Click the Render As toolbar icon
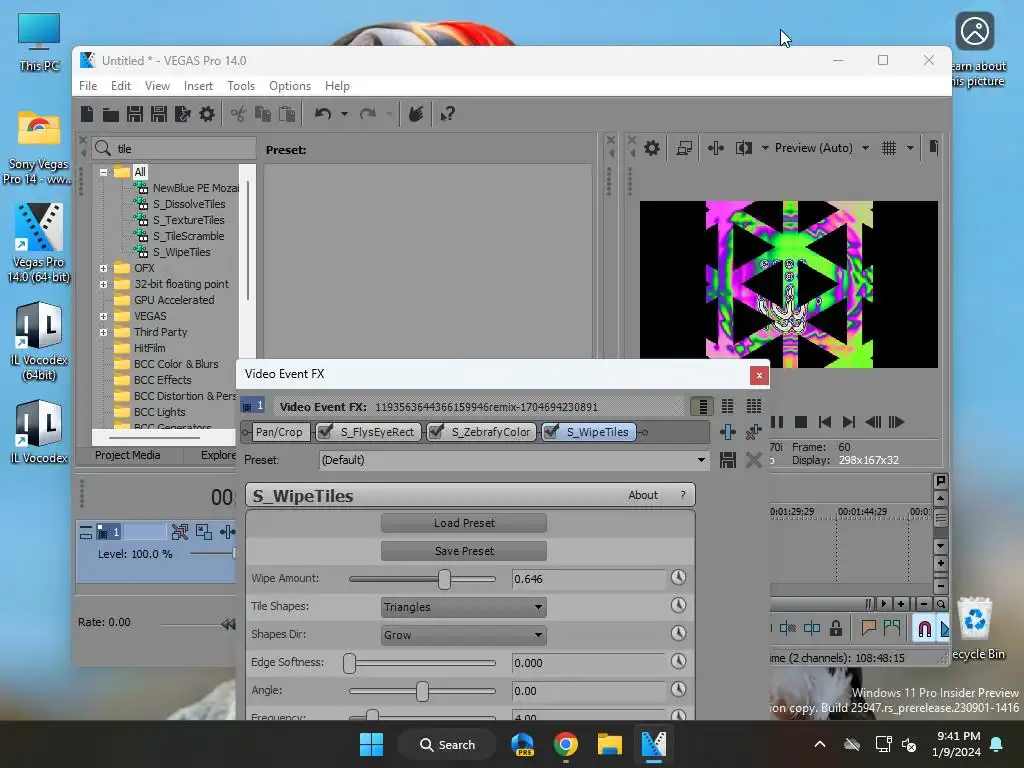 (183, 114)
